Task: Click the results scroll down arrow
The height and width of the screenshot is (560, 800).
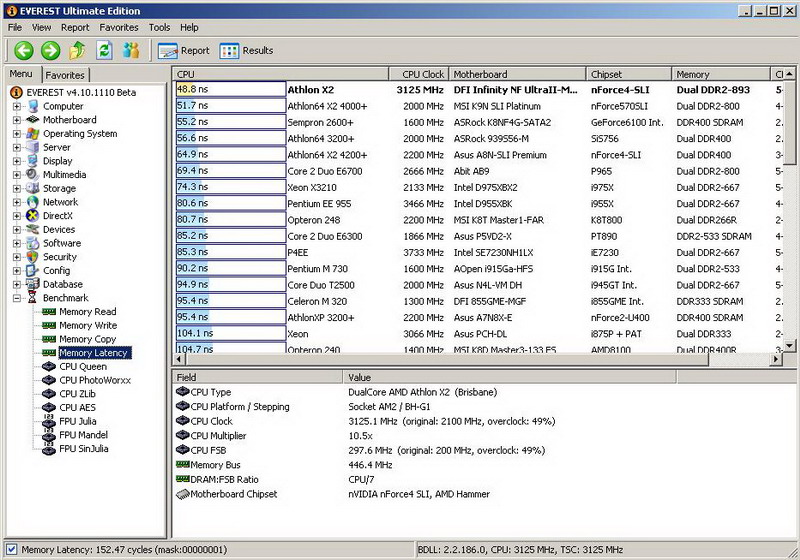Action: [x=789, y=345]
